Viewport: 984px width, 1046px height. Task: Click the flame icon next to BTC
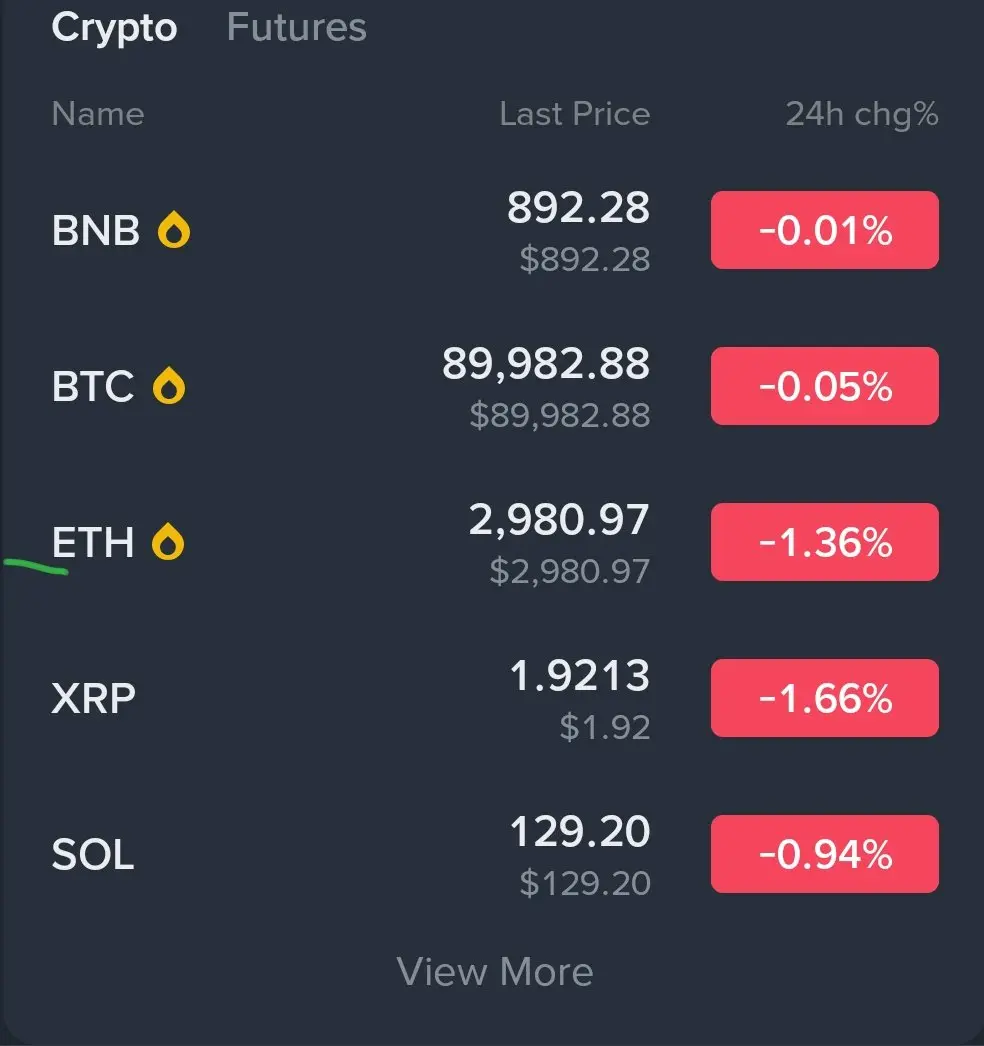169,386
